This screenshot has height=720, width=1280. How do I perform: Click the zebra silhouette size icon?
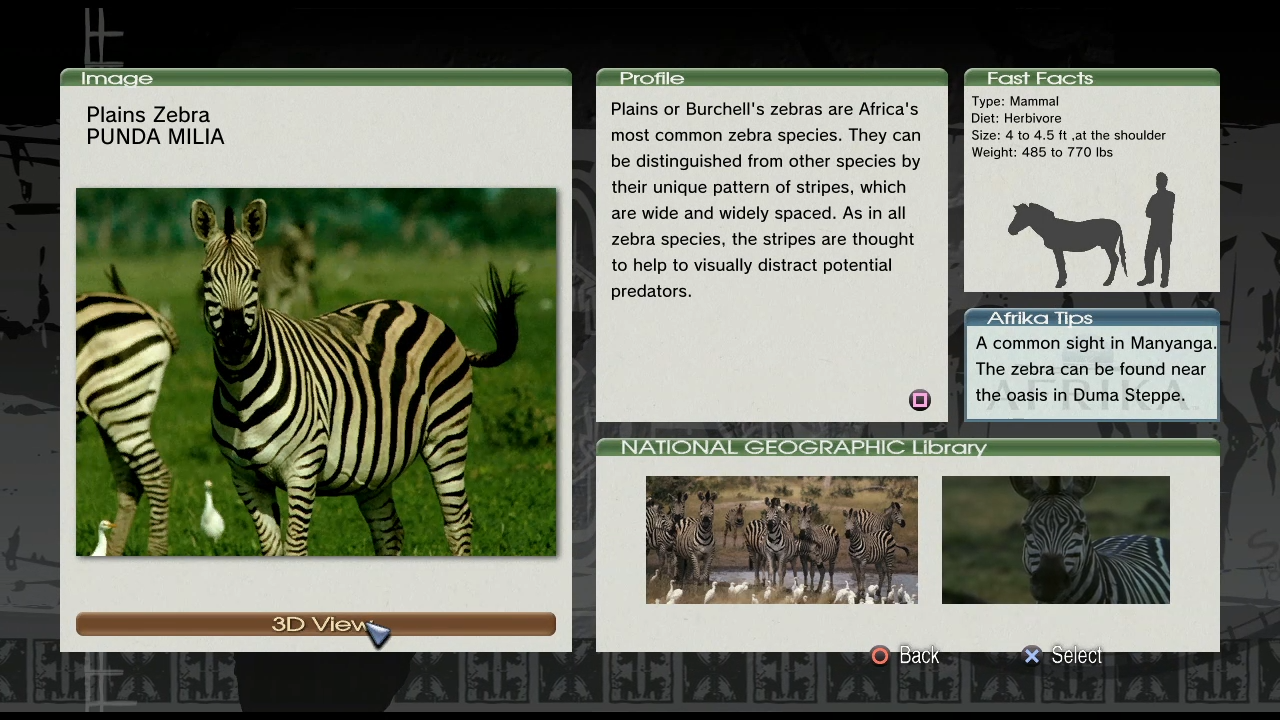1067,244
